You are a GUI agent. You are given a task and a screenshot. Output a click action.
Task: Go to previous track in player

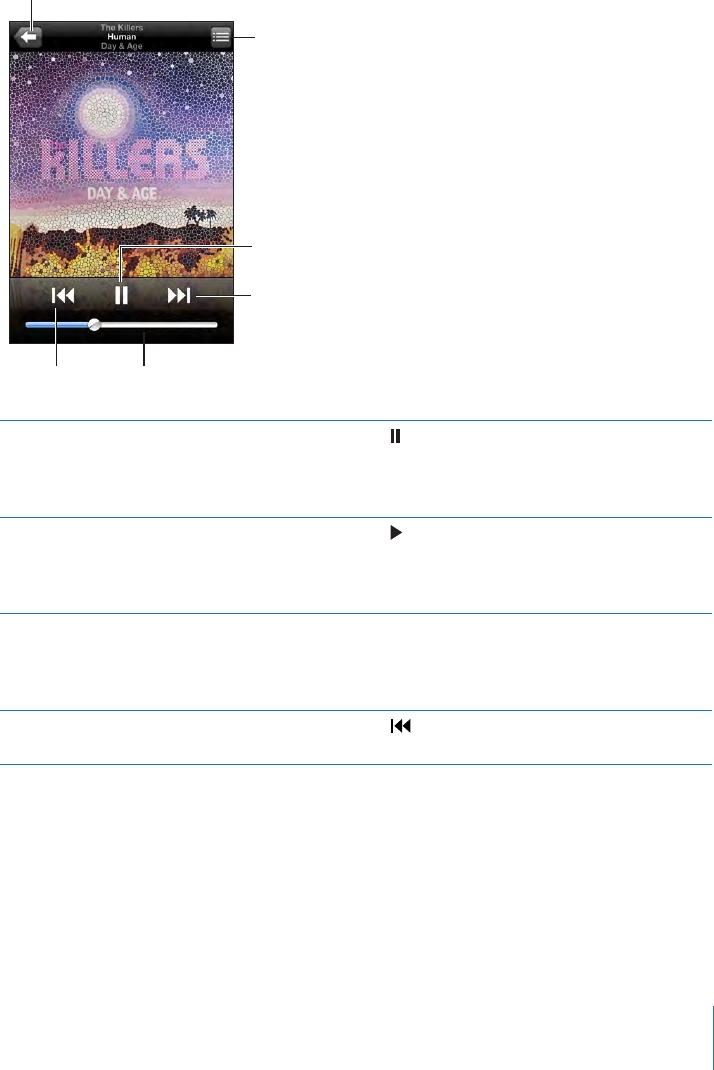click(63, 295)
